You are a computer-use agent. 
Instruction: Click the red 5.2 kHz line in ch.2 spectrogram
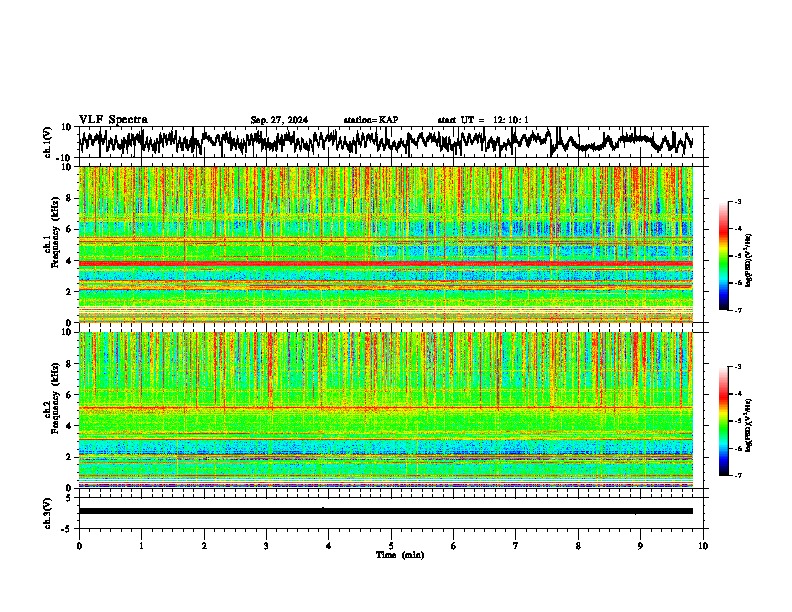tap(386, 407)
